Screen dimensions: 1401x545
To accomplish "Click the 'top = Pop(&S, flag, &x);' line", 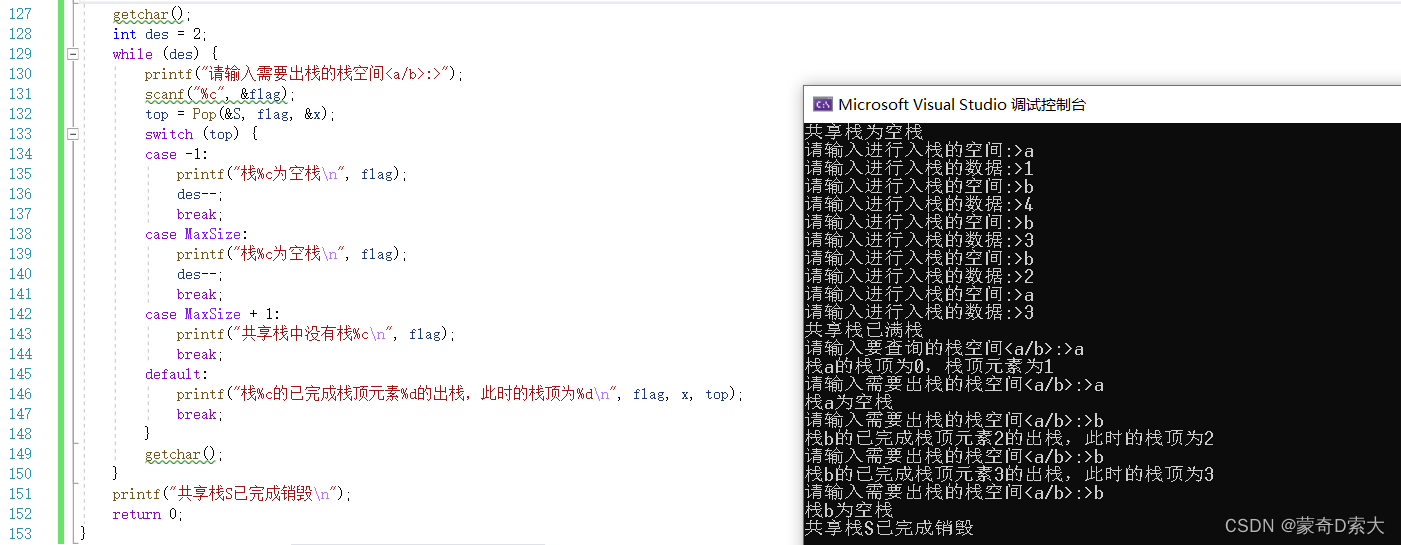I will point(240,114).
